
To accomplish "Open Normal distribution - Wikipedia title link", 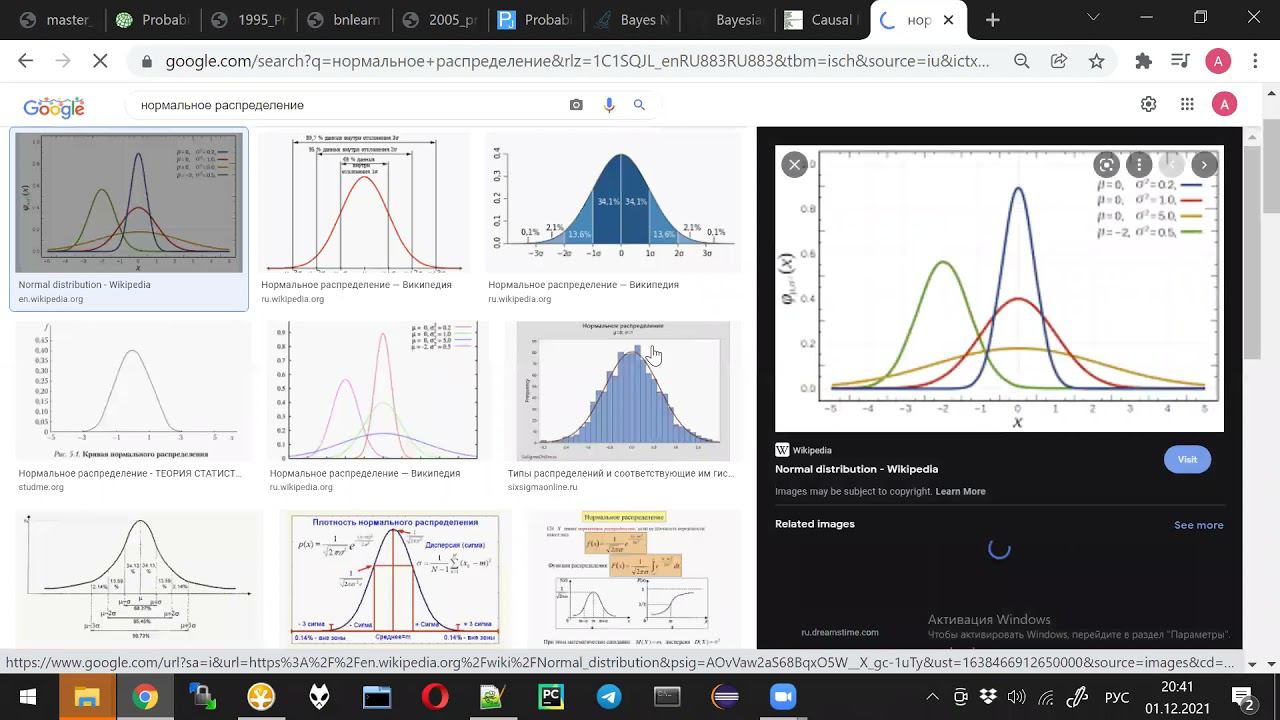I will pyautogui.click(x=856, y=469).
